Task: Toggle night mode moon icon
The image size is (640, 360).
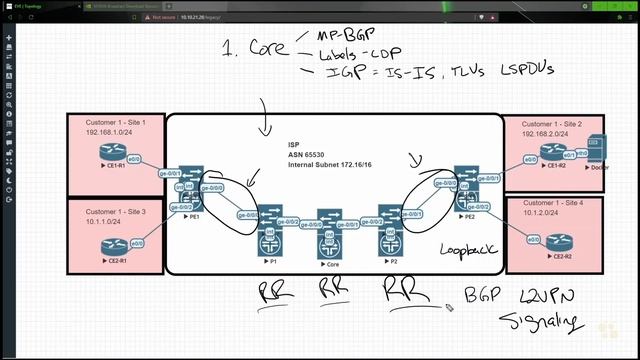Action: (9, 180)
